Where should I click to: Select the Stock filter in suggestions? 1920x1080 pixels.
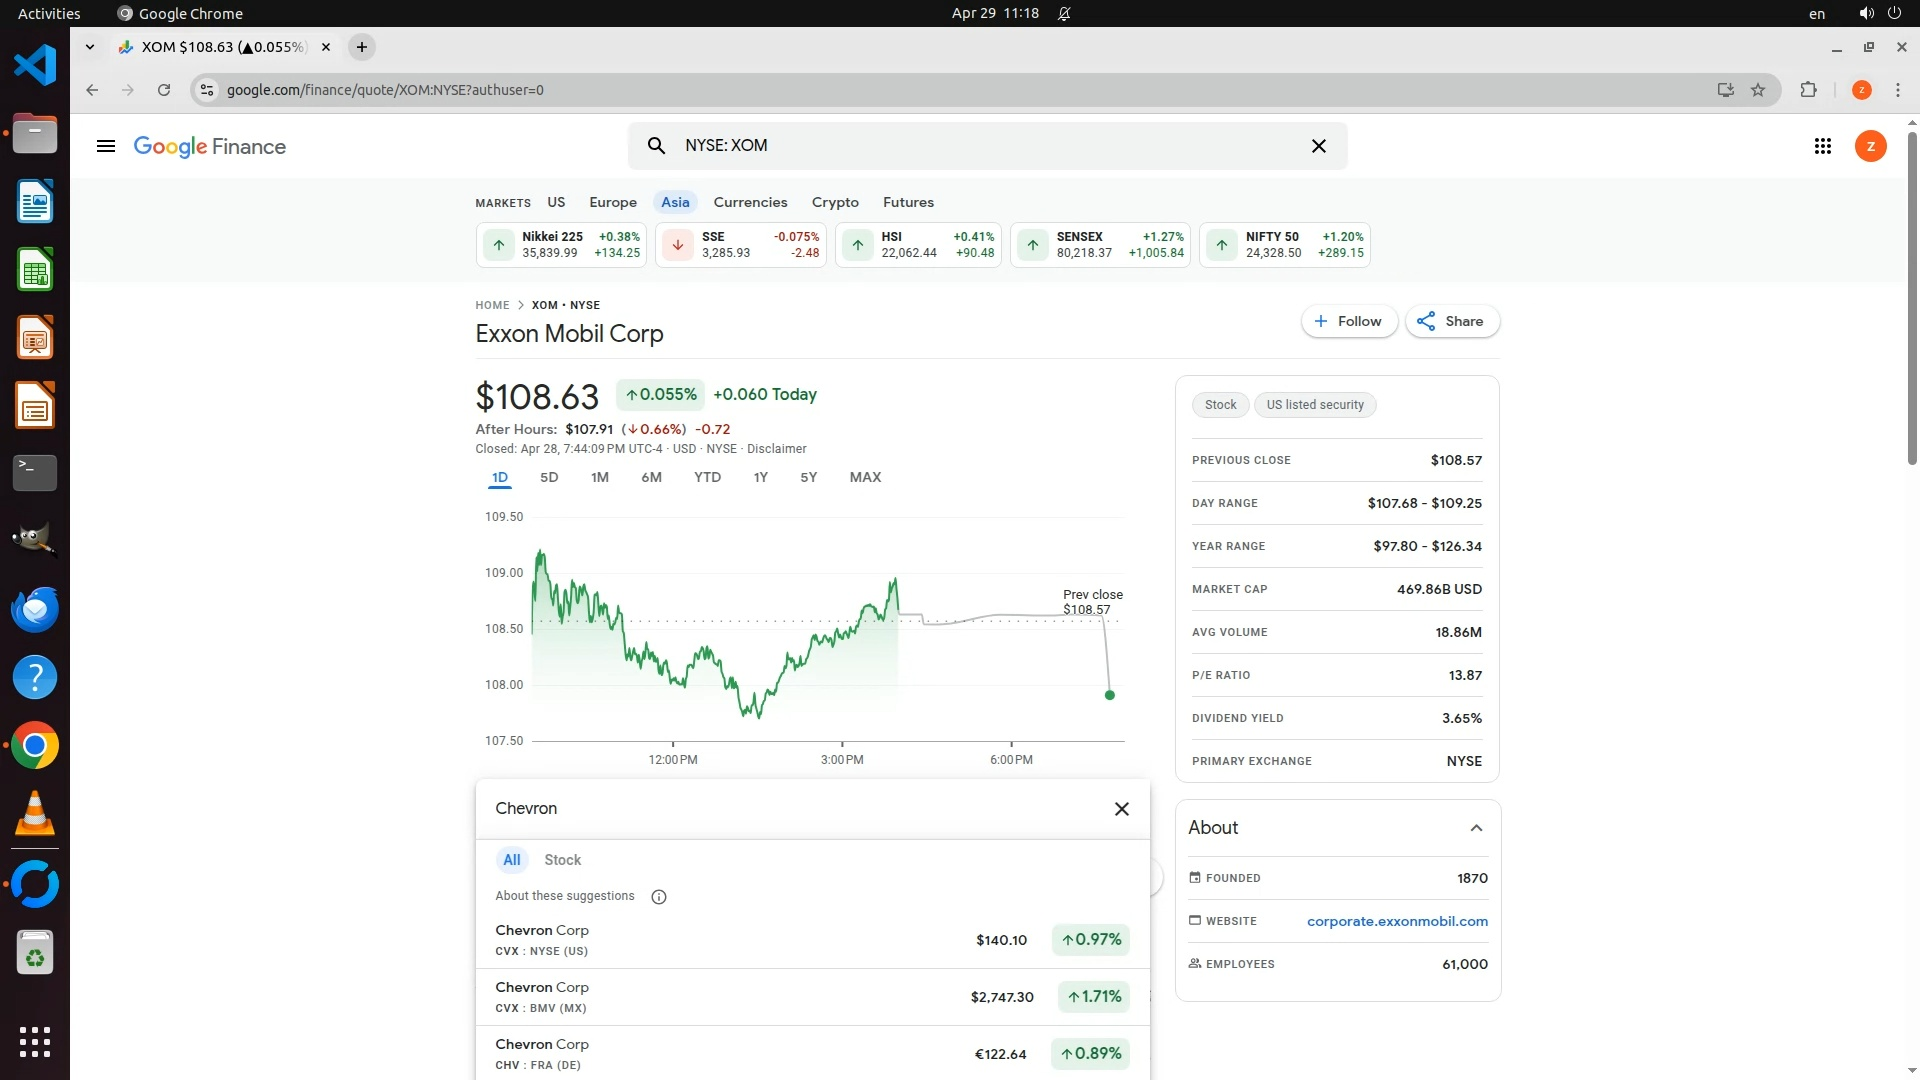[x=562, y=860]
